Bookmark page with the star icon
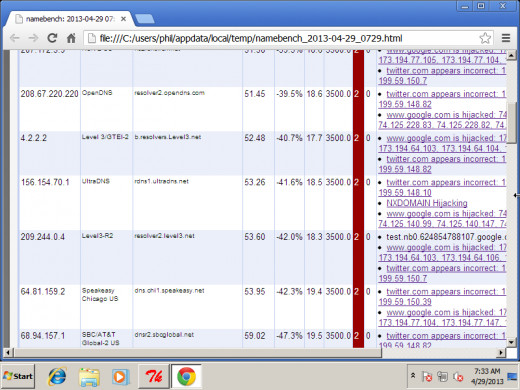Viewport: 520px width, 390px height. tap(485, 38)
